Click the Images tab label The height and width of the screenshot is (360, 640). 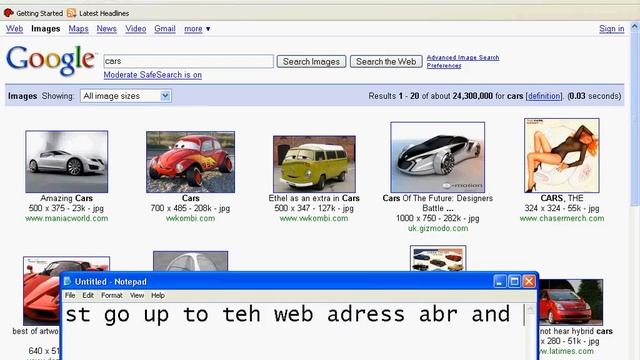click(x=46, y=29)
